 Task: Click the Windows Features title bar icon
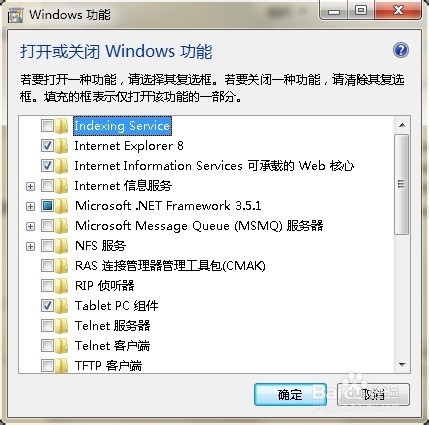15,15
